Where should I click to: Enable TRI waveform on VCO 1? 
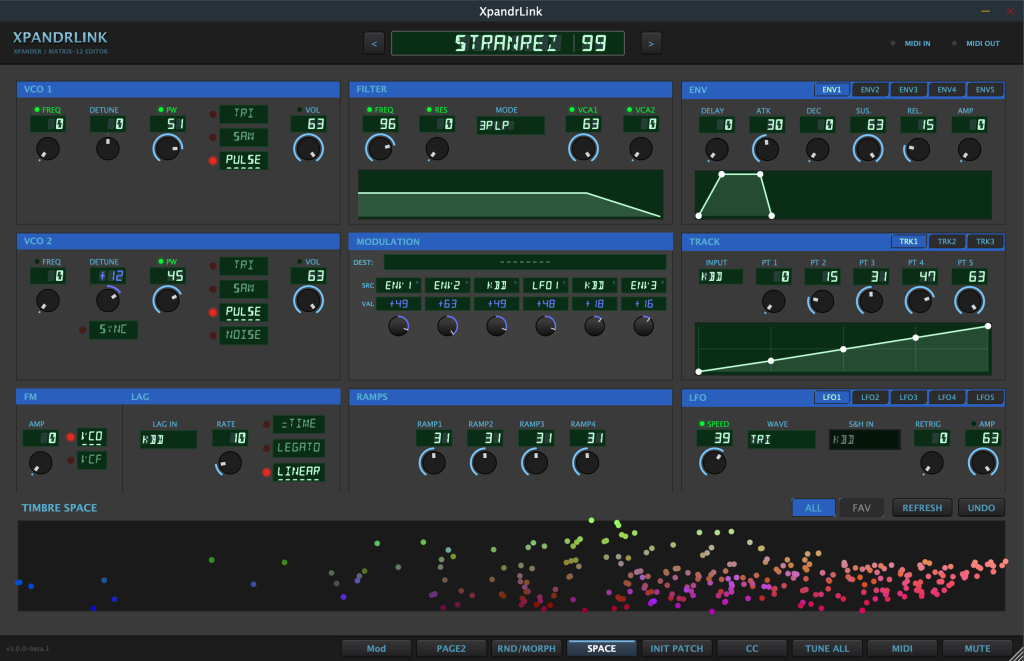[243, 114]
